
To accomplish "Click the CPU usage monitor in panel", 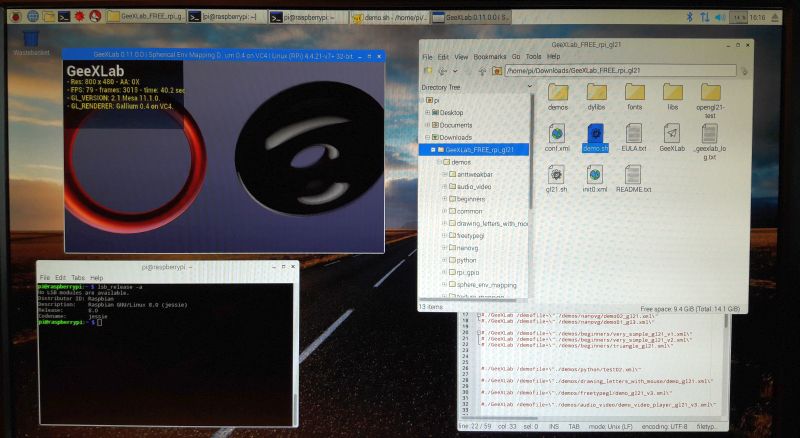I will point(739,17).
